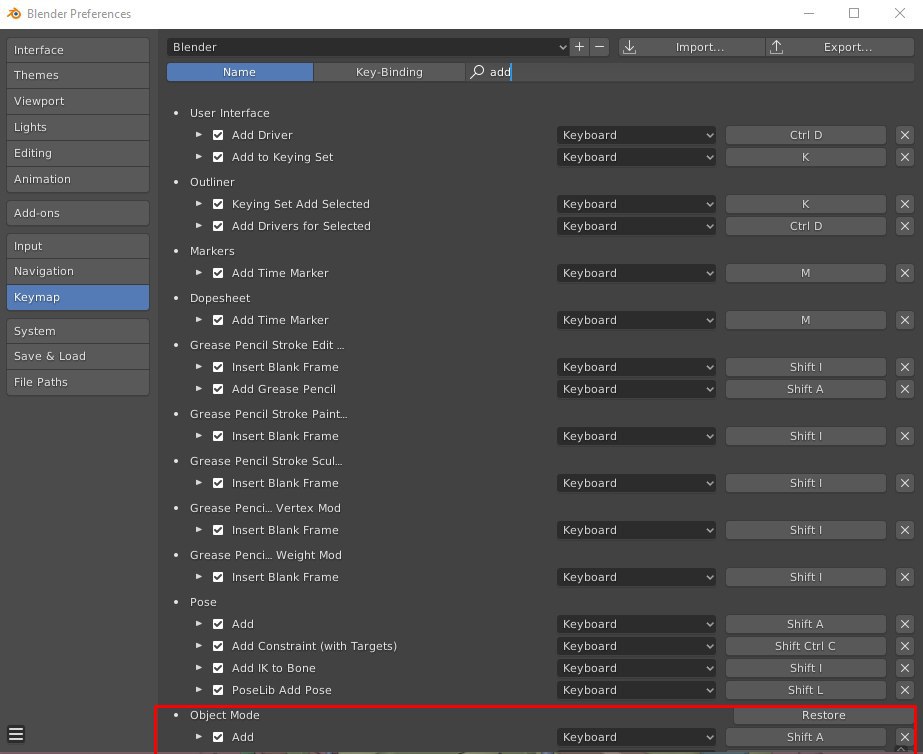Click the search magnifier icon
923x754 pixels.
[x=477, y=72]
